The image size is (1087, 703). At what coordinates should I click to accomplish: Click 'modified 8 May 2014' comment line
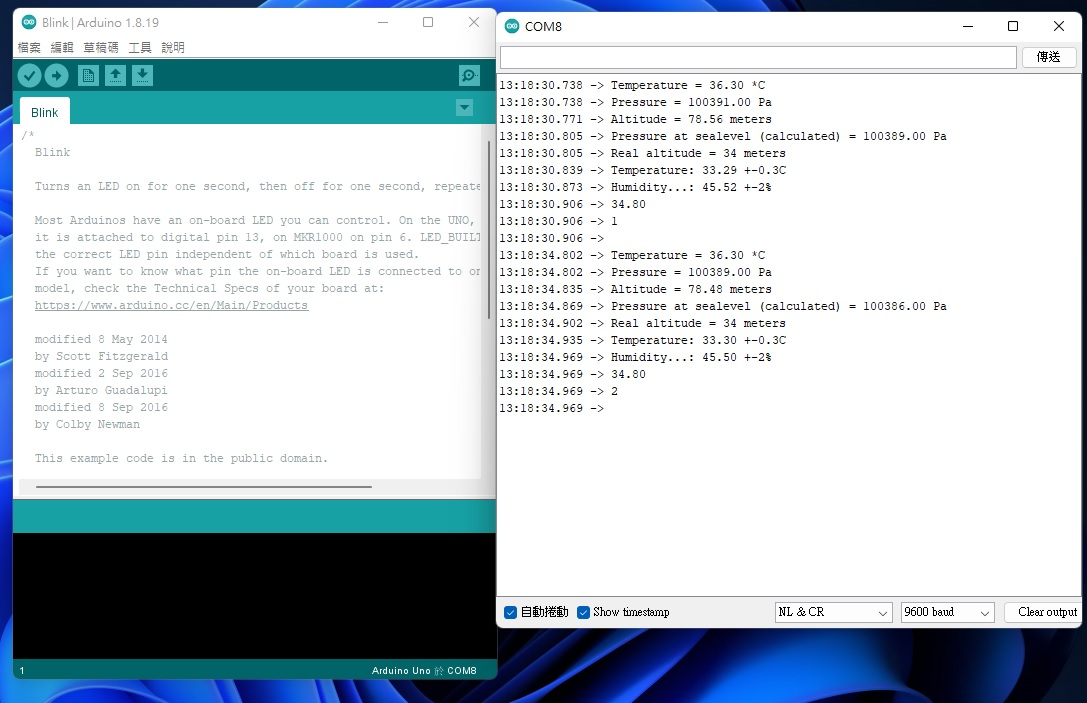coord(101,339)
